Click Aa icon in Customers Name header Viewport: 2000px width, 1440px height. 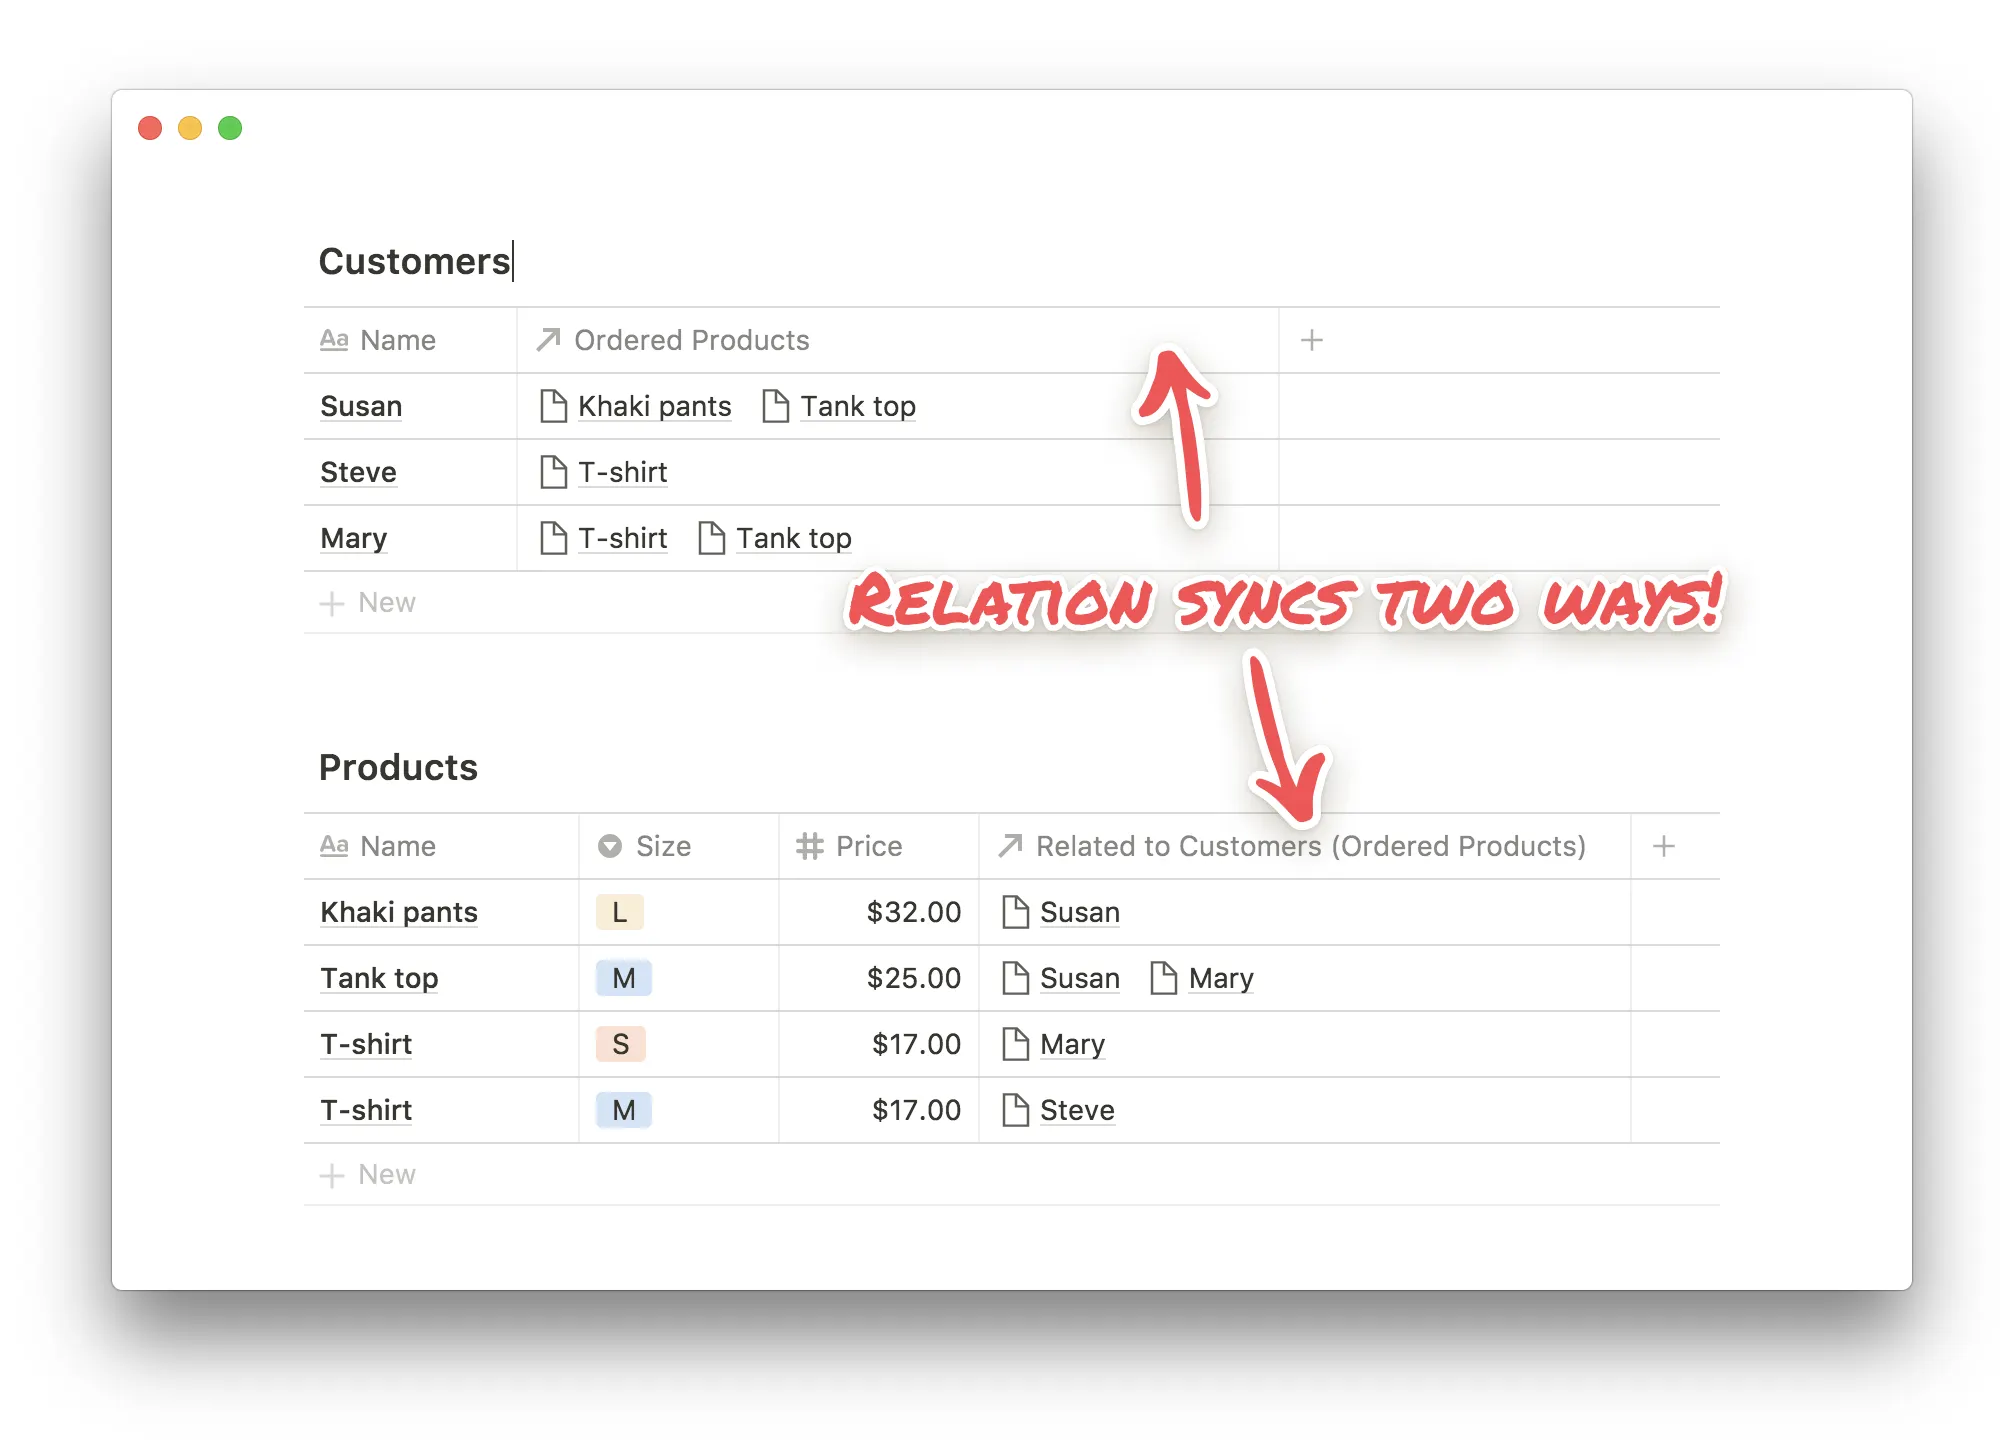pos(334,341)
